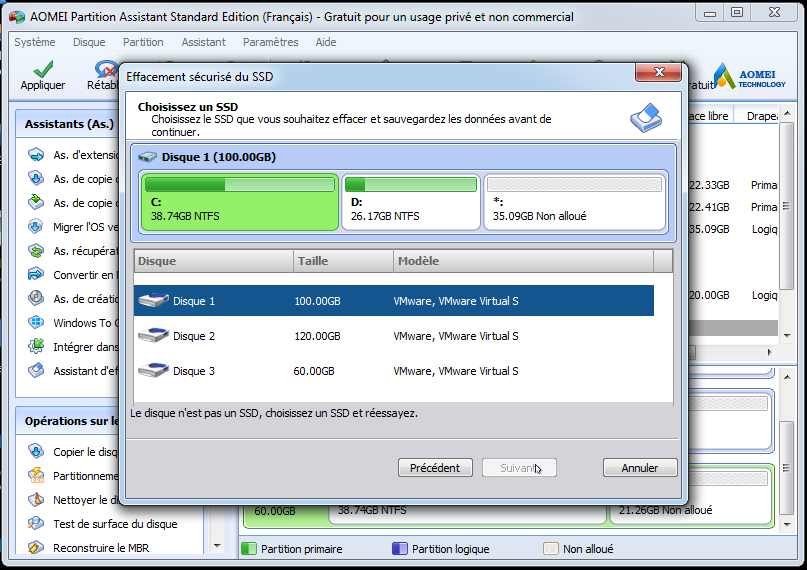Click the Migrer l'OS icon
Screen dimensions: 807x570
(36, 226)
